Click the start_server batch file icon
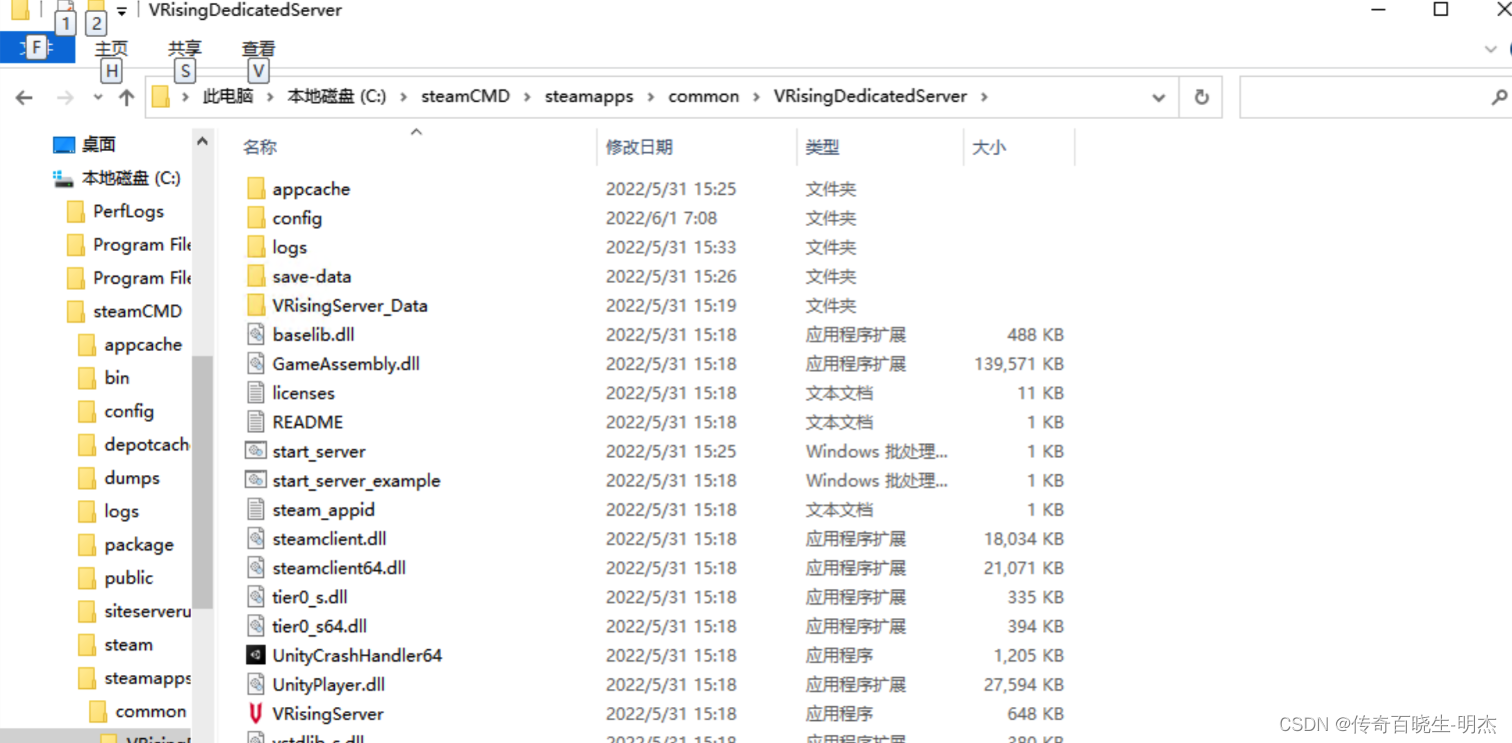 (256, 451)
